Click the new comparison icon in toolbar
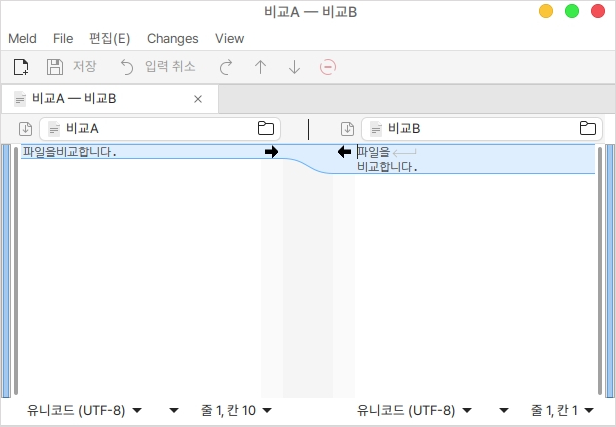 click(20, 67)
